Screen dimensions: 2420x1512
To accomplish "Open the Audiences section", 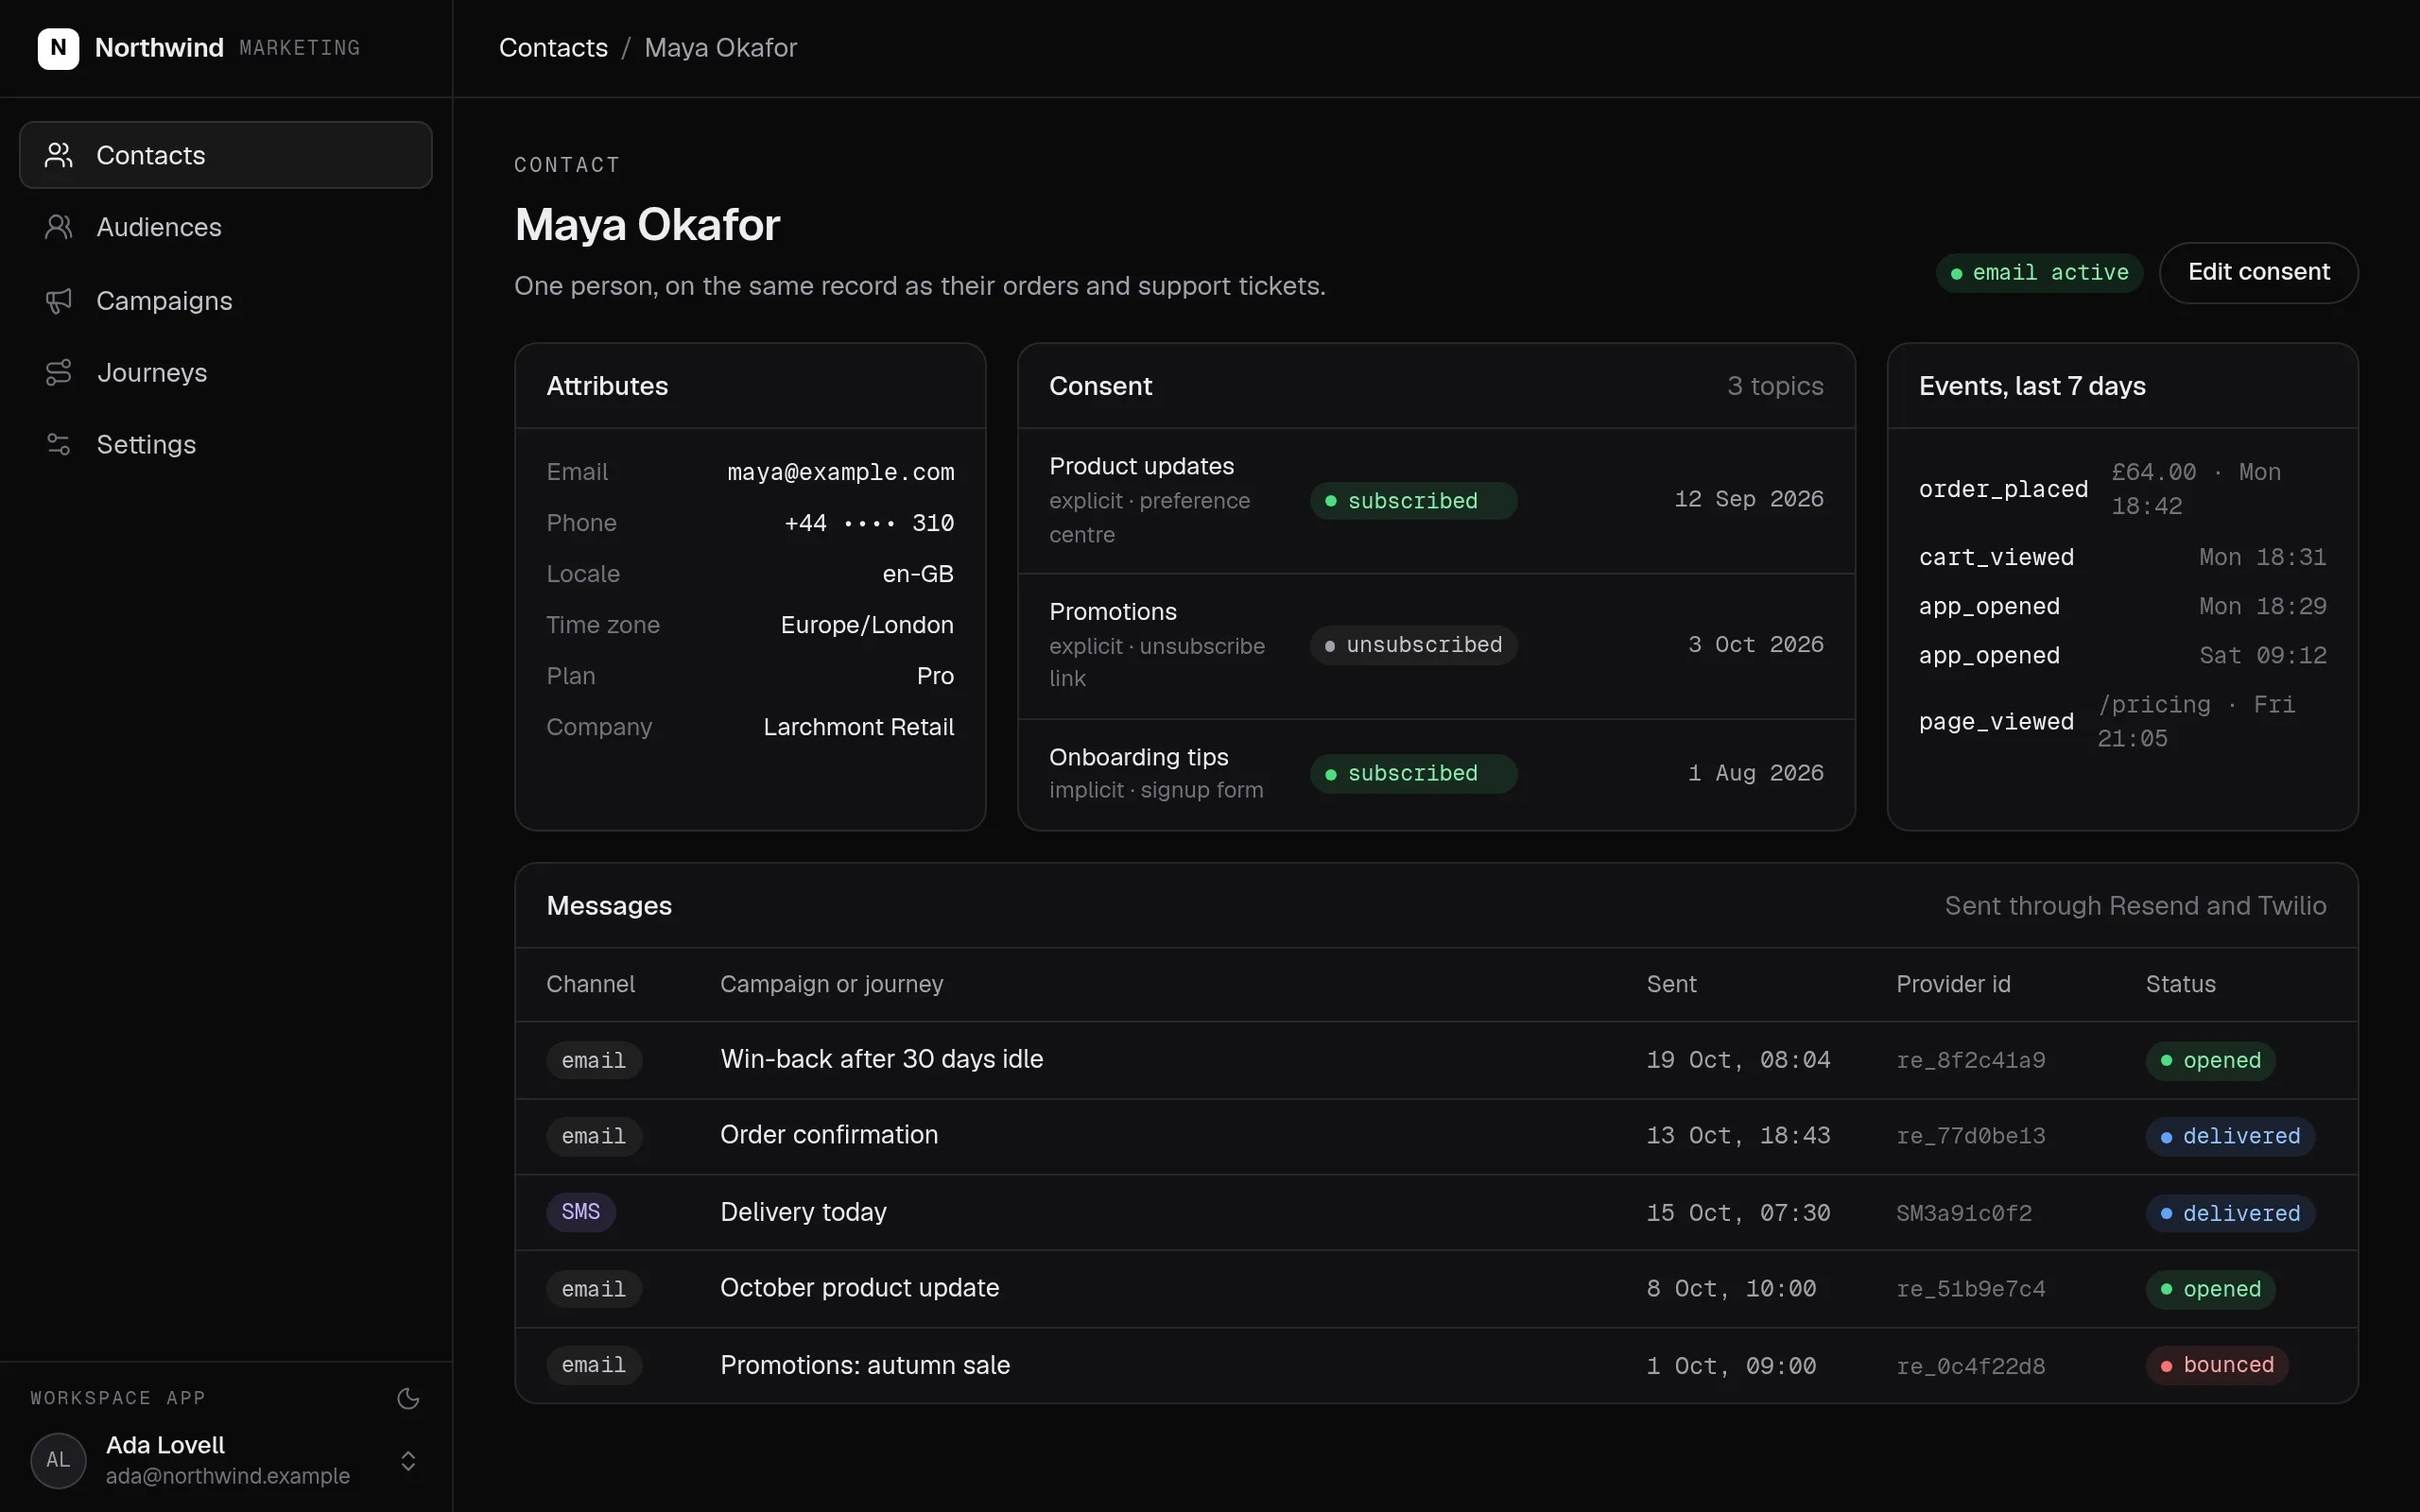I will (226, 227).
